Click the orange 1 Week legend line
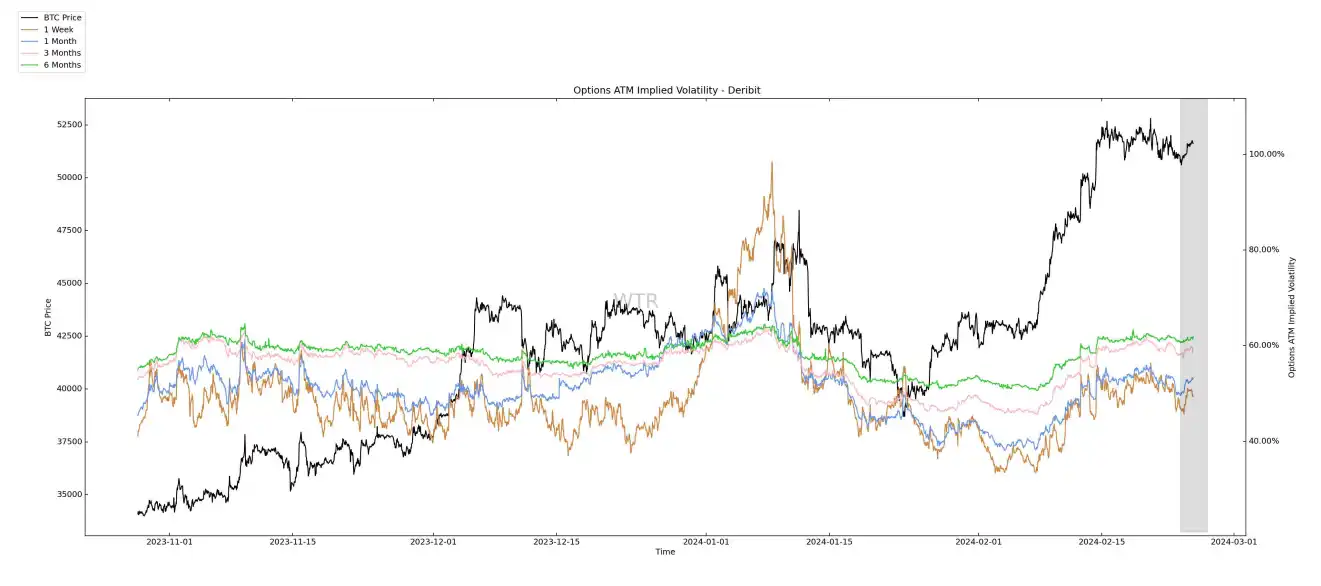 pyautogui.click(x=30, y=30)
